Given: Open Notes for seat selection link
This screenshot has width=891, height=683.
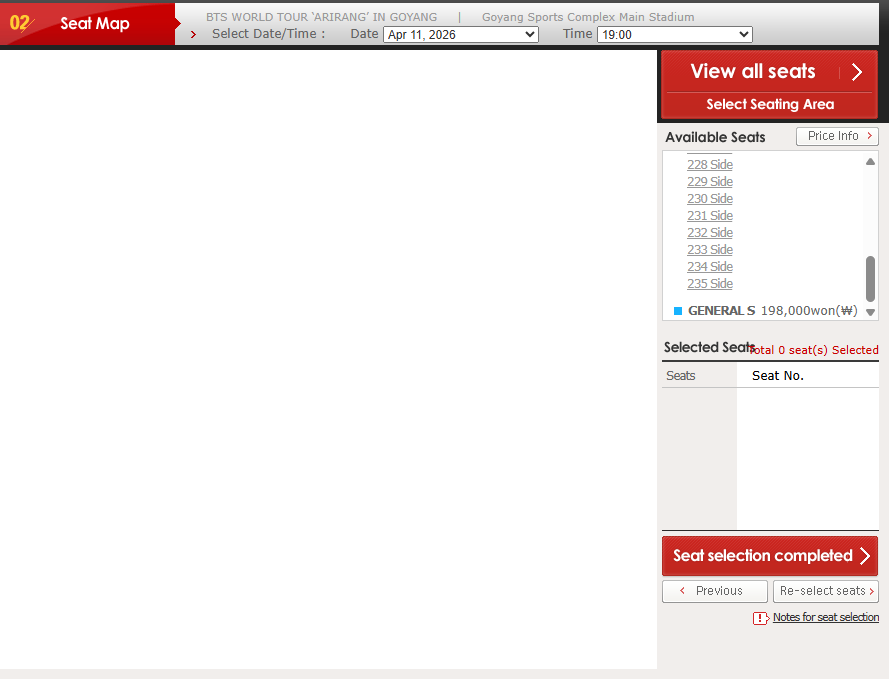Looking at the screenshot, I should [x=825, y=618].
